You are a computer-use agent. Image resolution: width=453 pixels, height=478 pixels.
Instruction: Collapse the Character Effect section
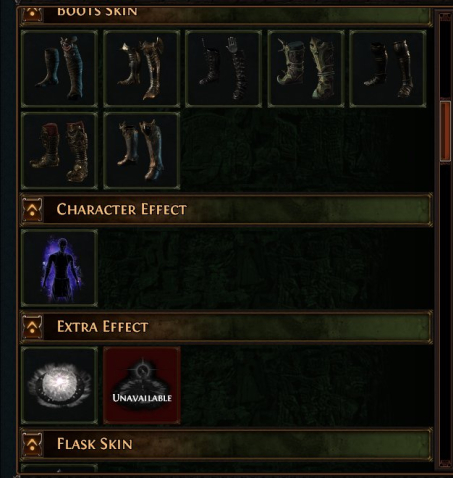[32, 210]
